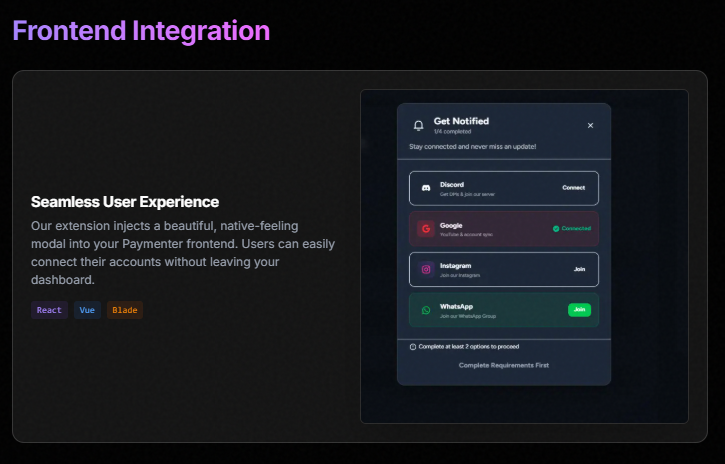
Task: Click the Frontend Integration heading
Action: click(x=141, y=31)
